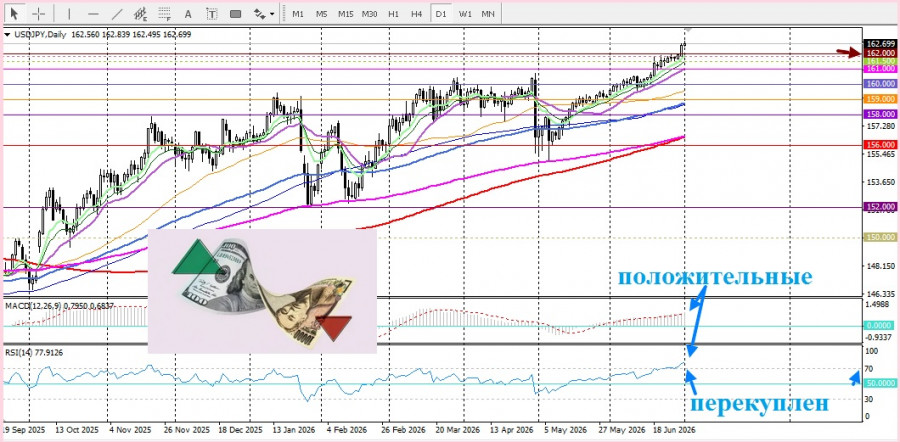This screenshot has width=900, height=442.
Task: Click the red 156.000 level label
Action: pyautogui.click(x=880, y=145)
